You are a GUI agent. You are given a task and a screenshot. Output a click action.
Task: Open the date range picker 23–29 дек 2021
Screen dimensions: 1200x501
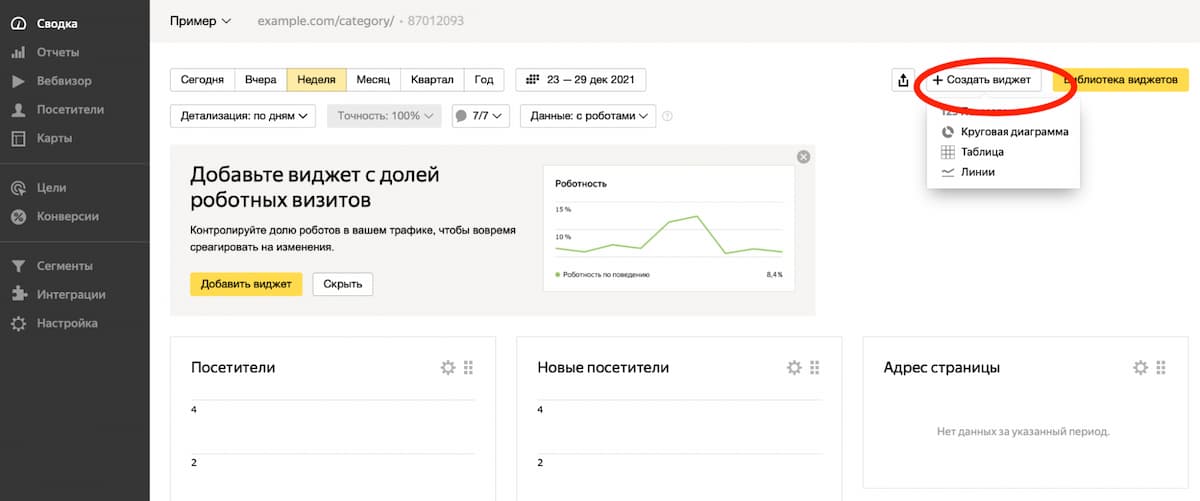point(581,80)
